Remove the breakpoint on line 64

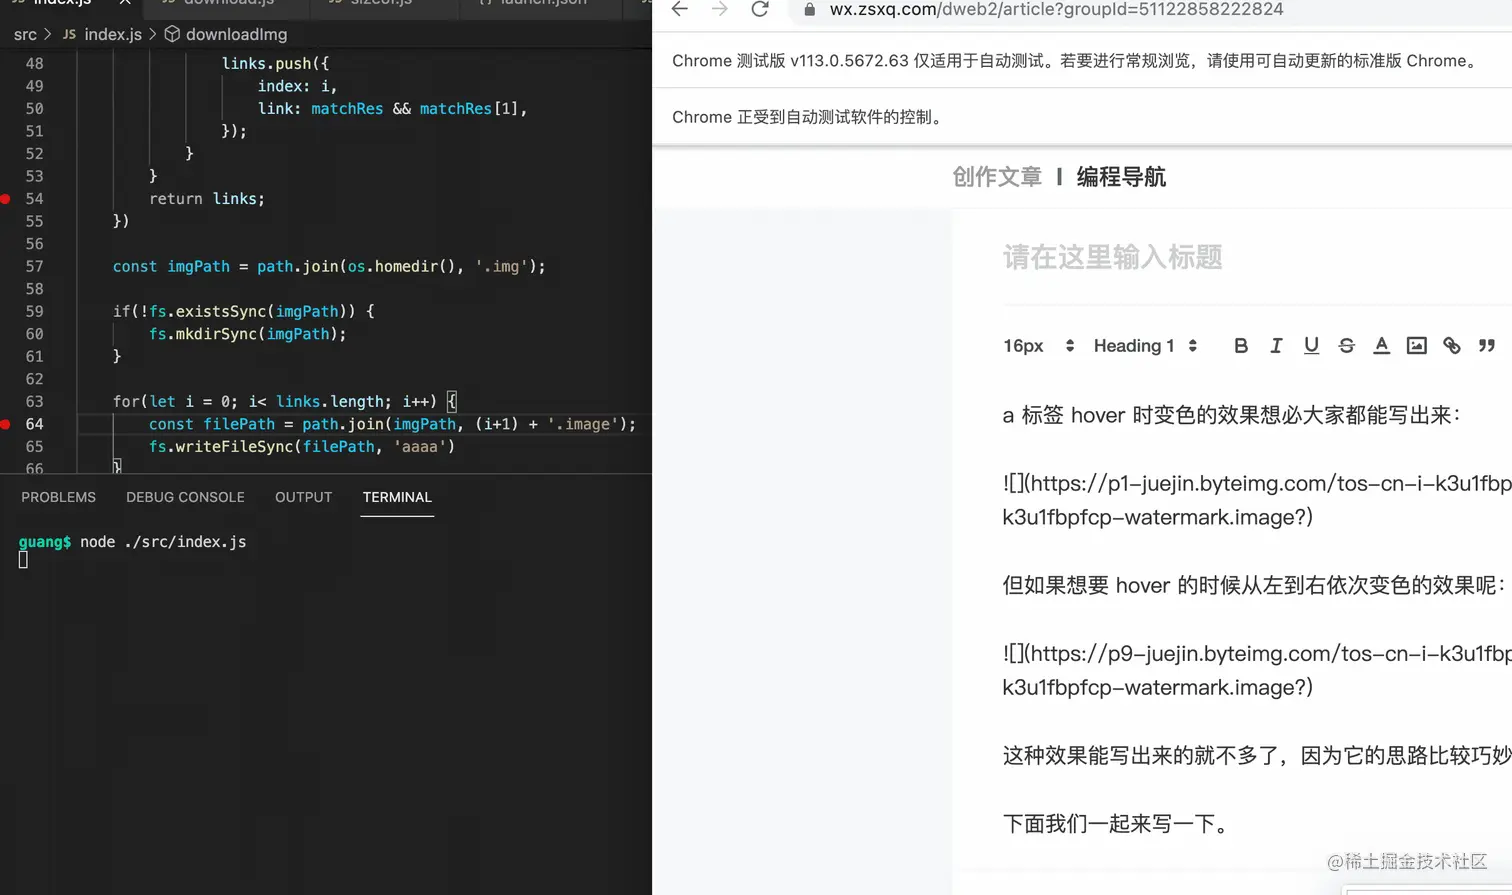[6, 424]
